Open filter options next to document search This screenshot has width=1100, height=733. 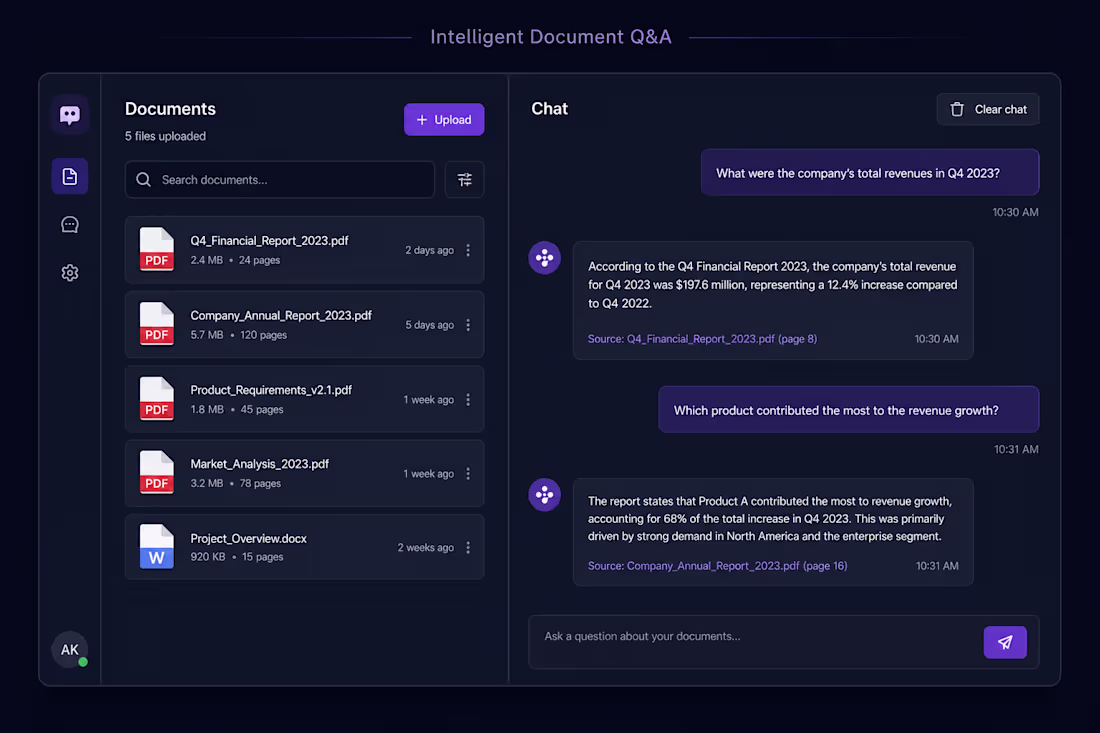click(x=464, y=180)
